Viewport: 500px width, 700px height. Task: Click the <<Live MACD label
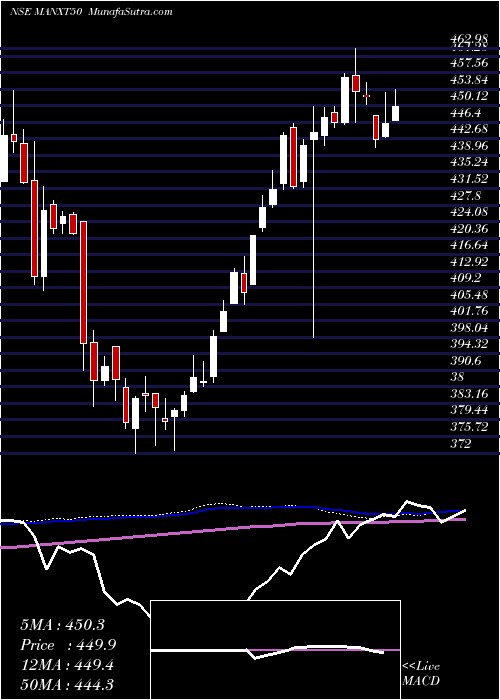point(421,673)
